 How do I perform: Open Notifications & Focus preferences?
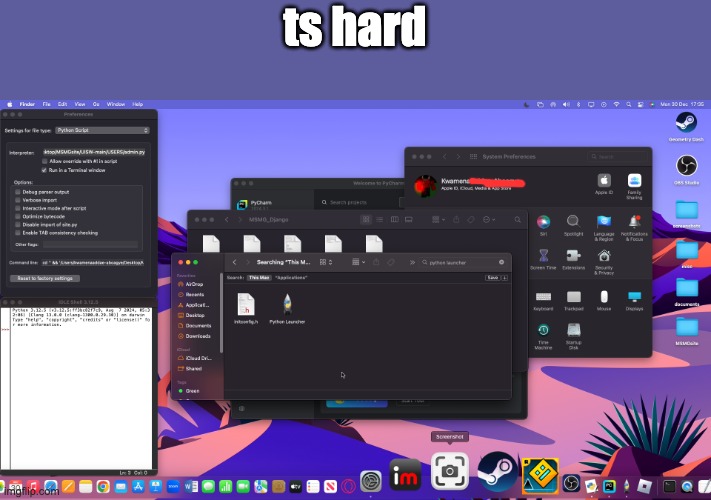click(x=634, y=228)
